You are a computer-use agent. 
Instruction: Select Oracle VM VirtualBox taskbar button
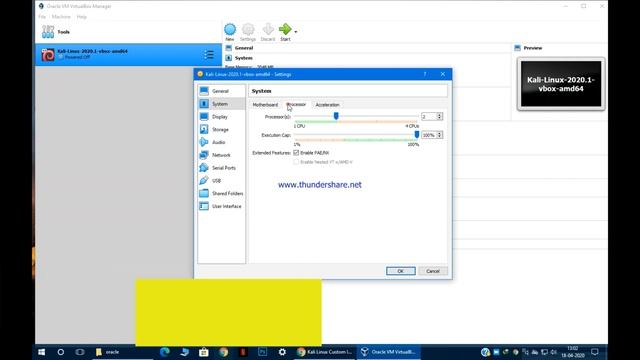(388, 352)
